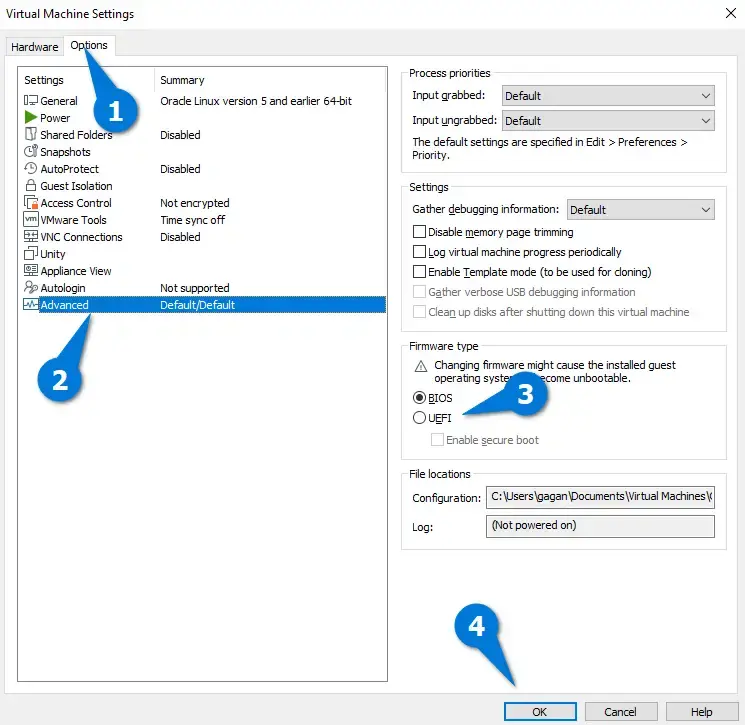Select the Power settings row
745x725 pixels.
(x=204, y=118)
